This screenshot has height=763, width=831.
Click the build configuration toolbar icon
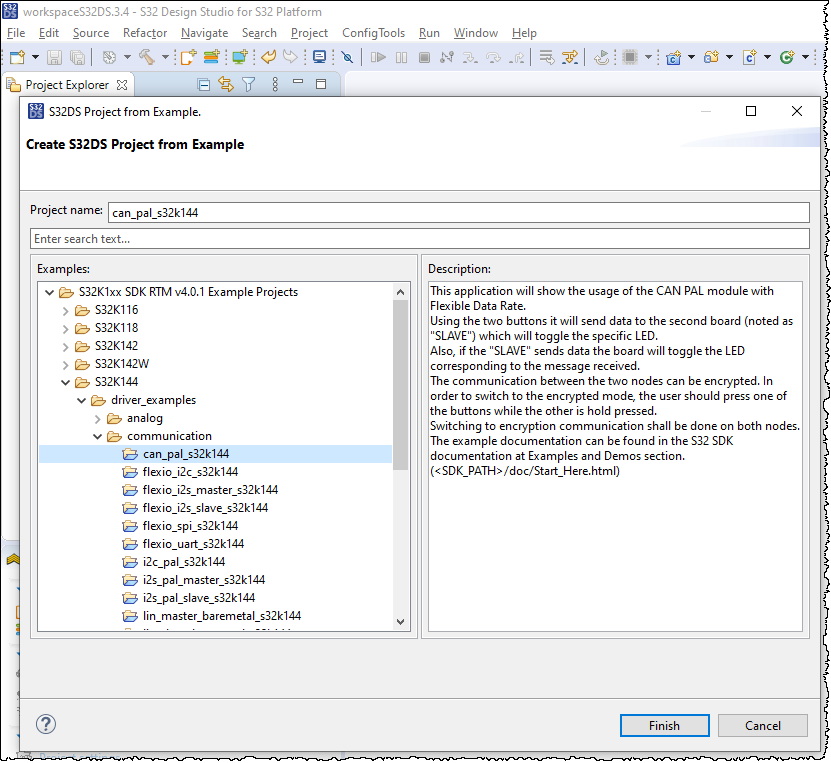(109, 57)
